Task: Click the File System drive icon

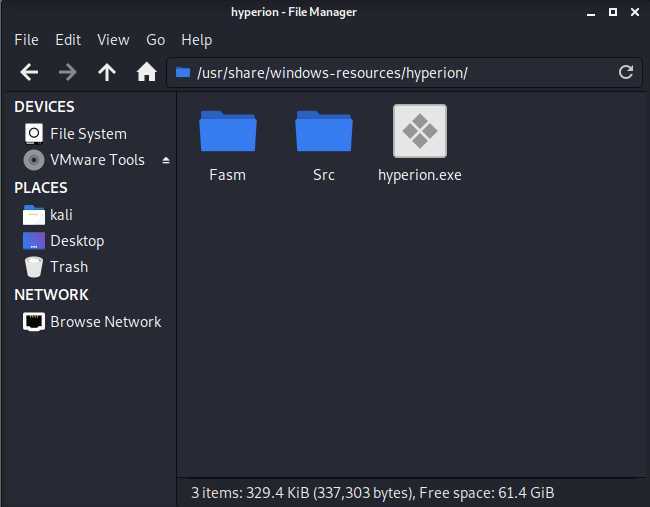Action: tap(34, 133)
